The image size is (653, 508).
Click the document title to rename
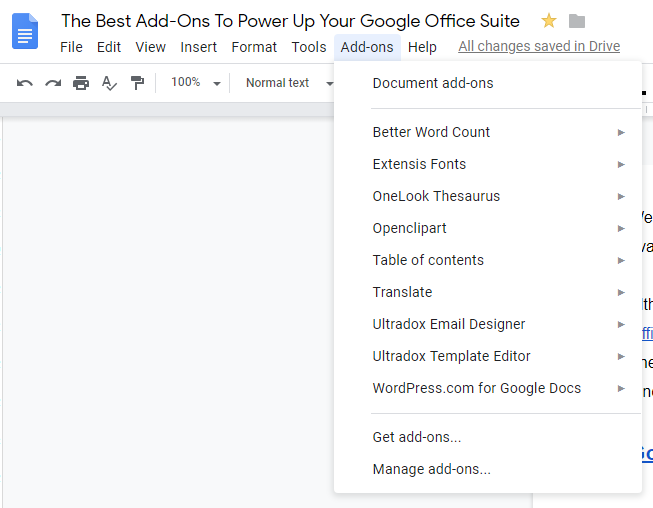pos(290,21)
